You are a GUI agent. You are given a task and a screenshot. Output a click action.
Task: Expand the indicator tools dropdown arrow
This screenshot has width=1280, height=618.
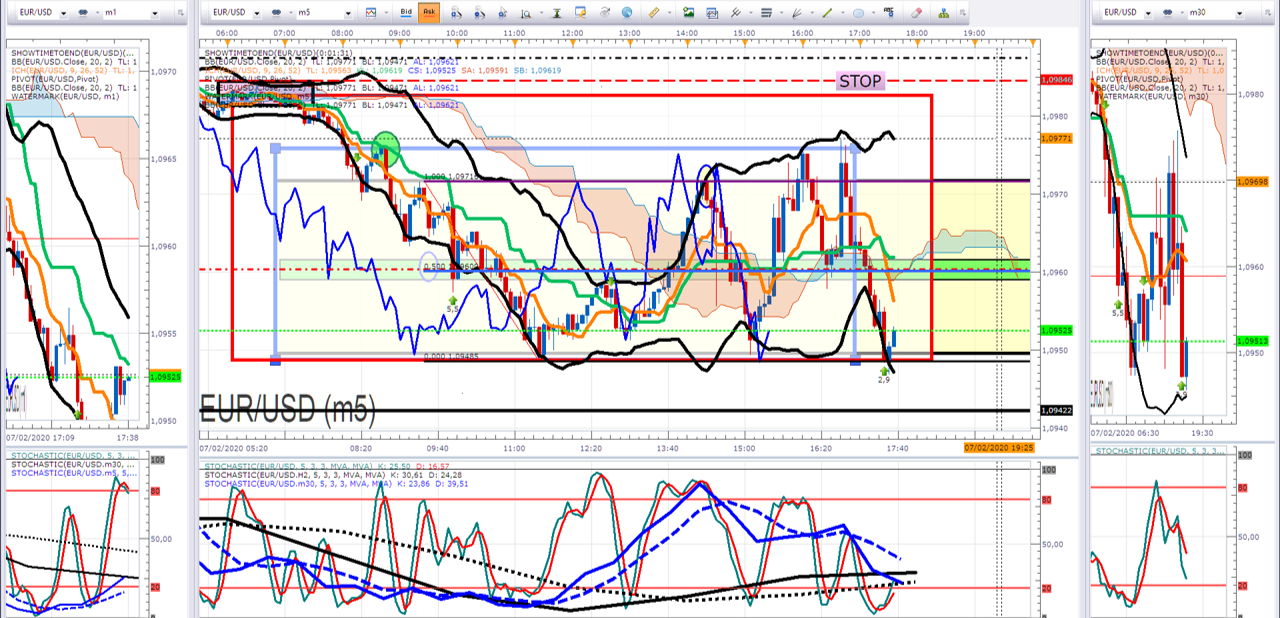pyautogui.click(x=750, y=13)
